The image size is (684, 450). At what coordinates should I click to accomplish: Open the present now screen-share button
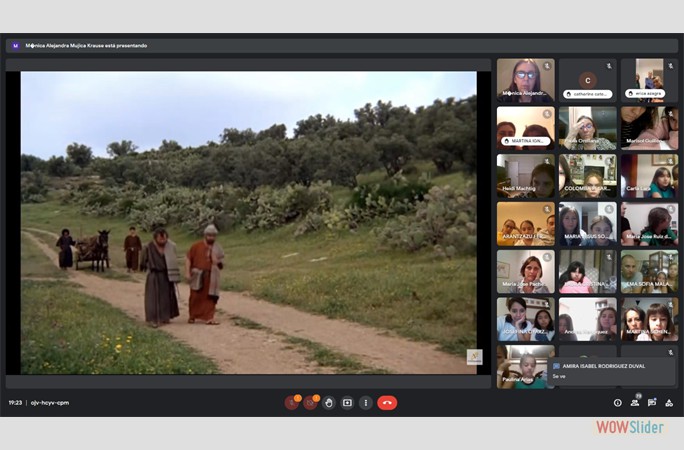point(347,403)
